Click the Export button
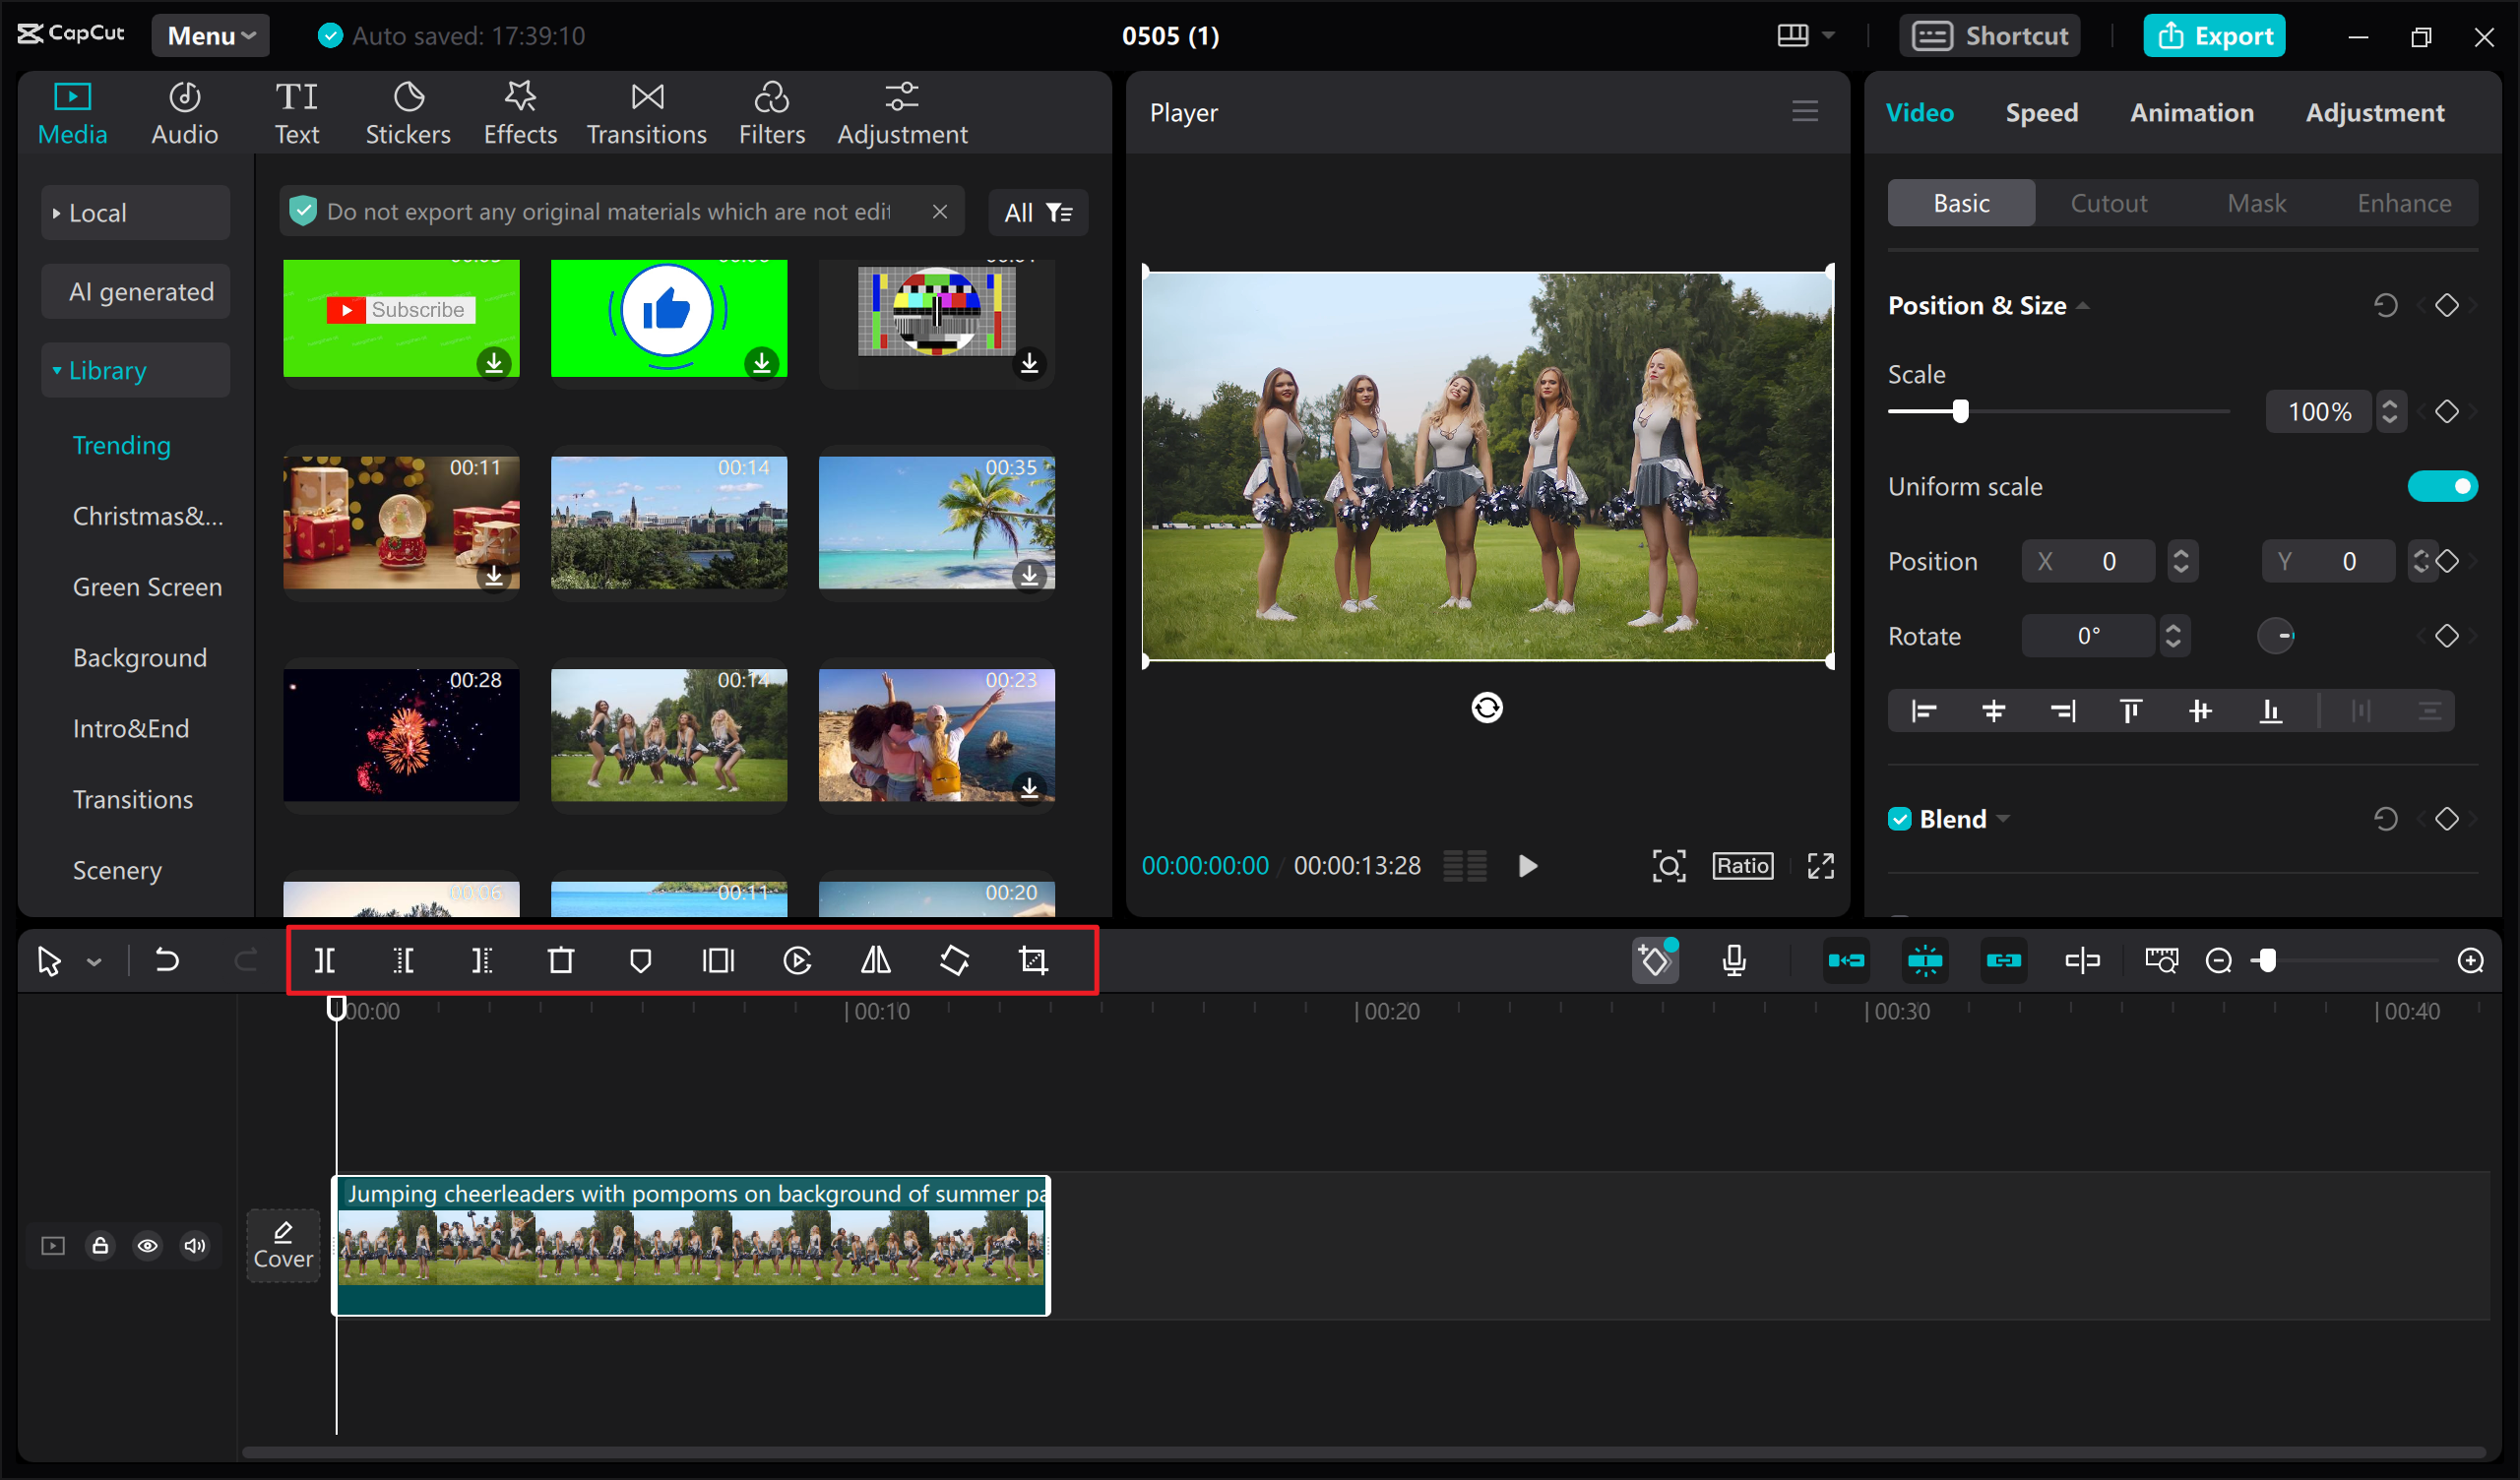This screenshot has height=1480, width=2520. 2213,36
